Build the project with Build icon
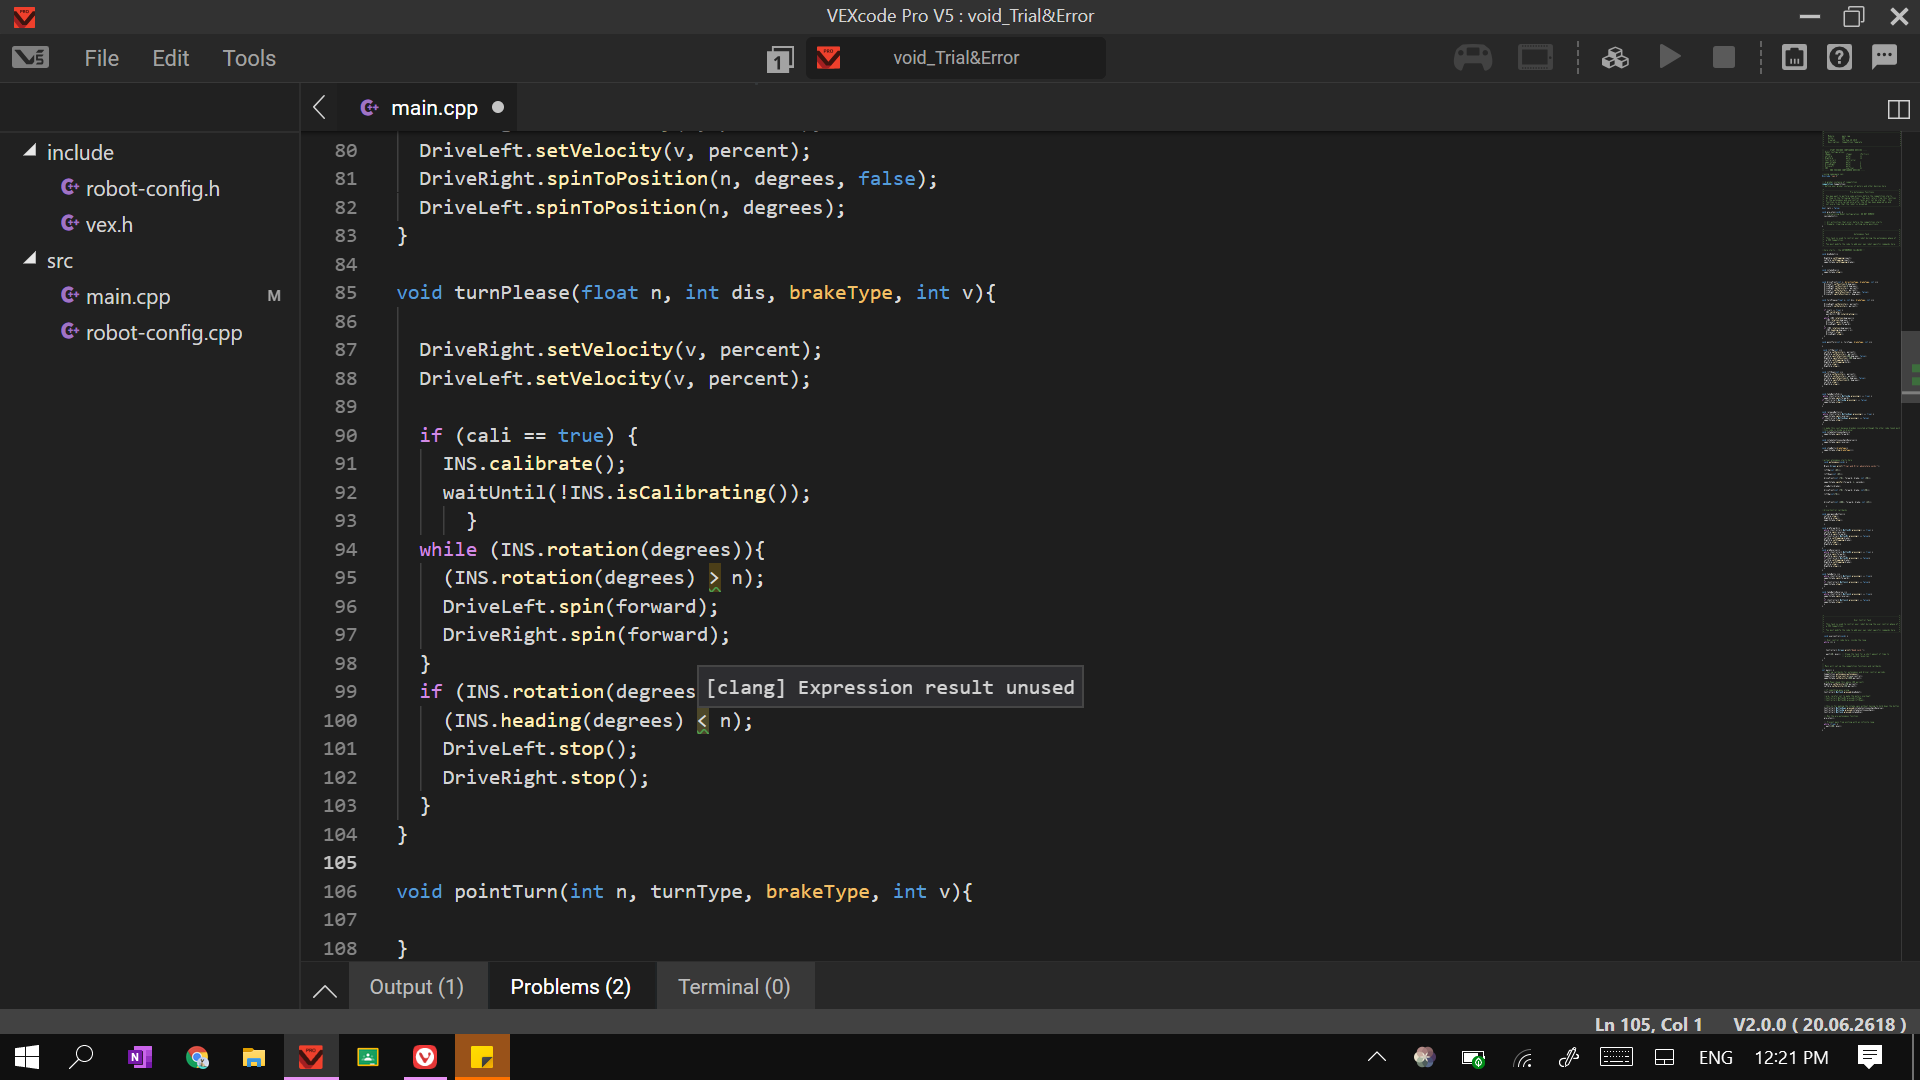The height and width of the screenshot is (1080, 1920). point(1615,58)
